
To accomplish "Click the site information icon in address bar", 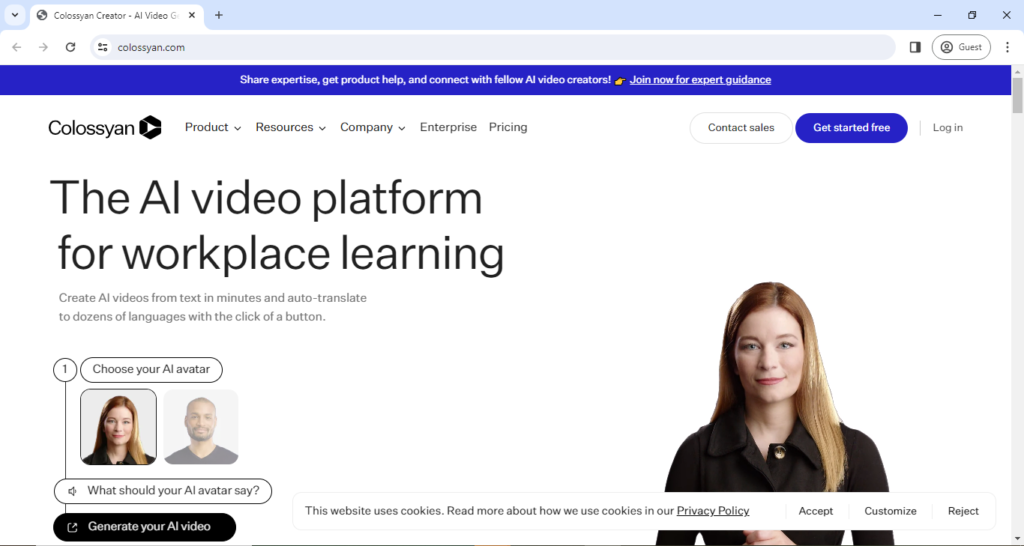I will coord(102,47).
